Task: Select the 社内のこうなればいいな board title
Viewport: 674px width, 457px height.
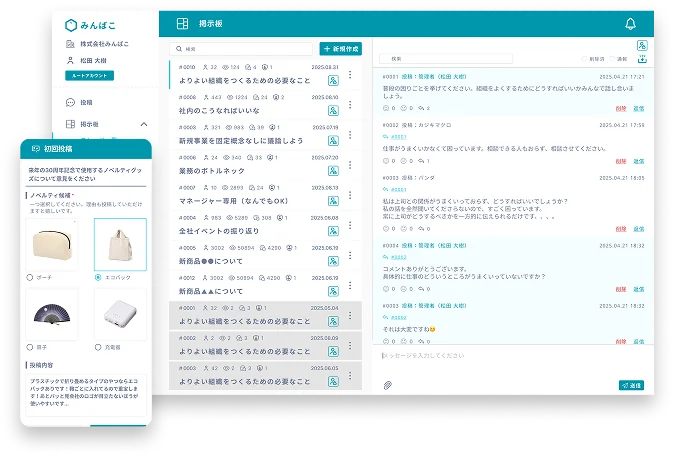Action: click(x=219, y=111)
